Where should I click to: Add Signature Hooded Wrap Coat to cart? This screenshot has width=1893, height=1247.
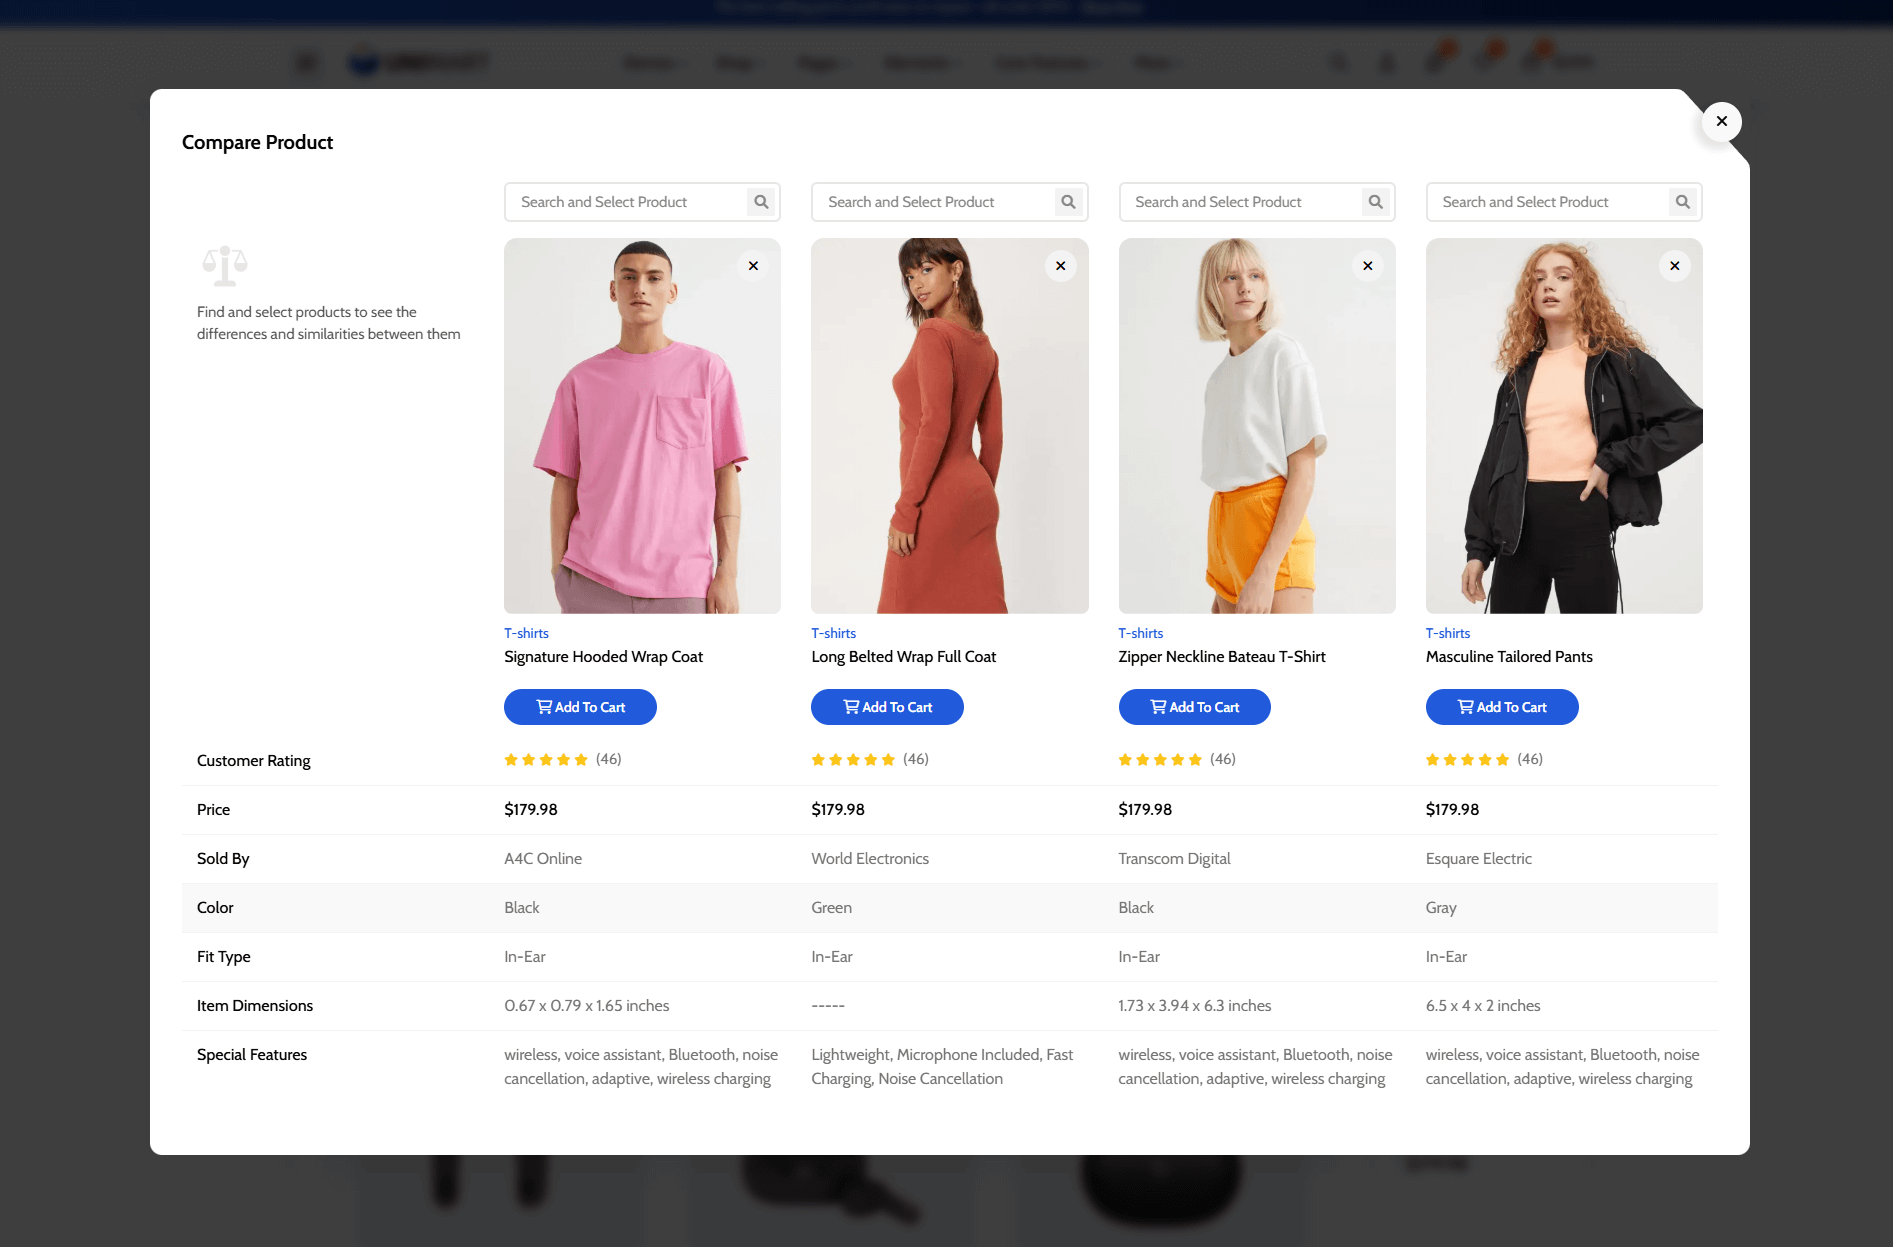point(580,707)
